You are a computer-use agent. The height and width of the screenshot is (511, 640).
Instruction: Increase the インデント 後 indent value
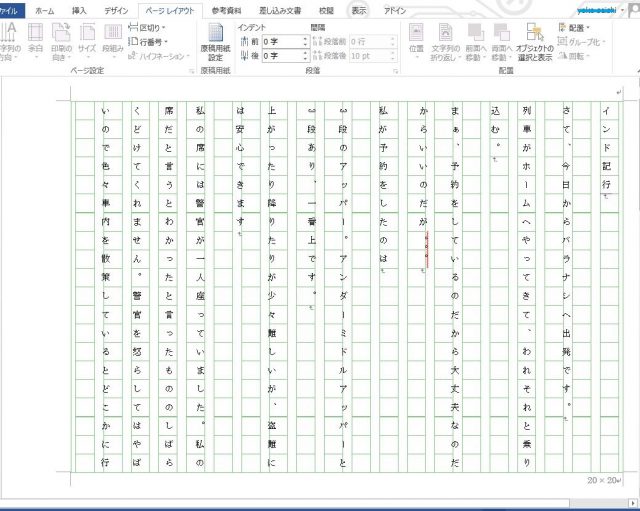pyautogui.click(x=302, y=54)
